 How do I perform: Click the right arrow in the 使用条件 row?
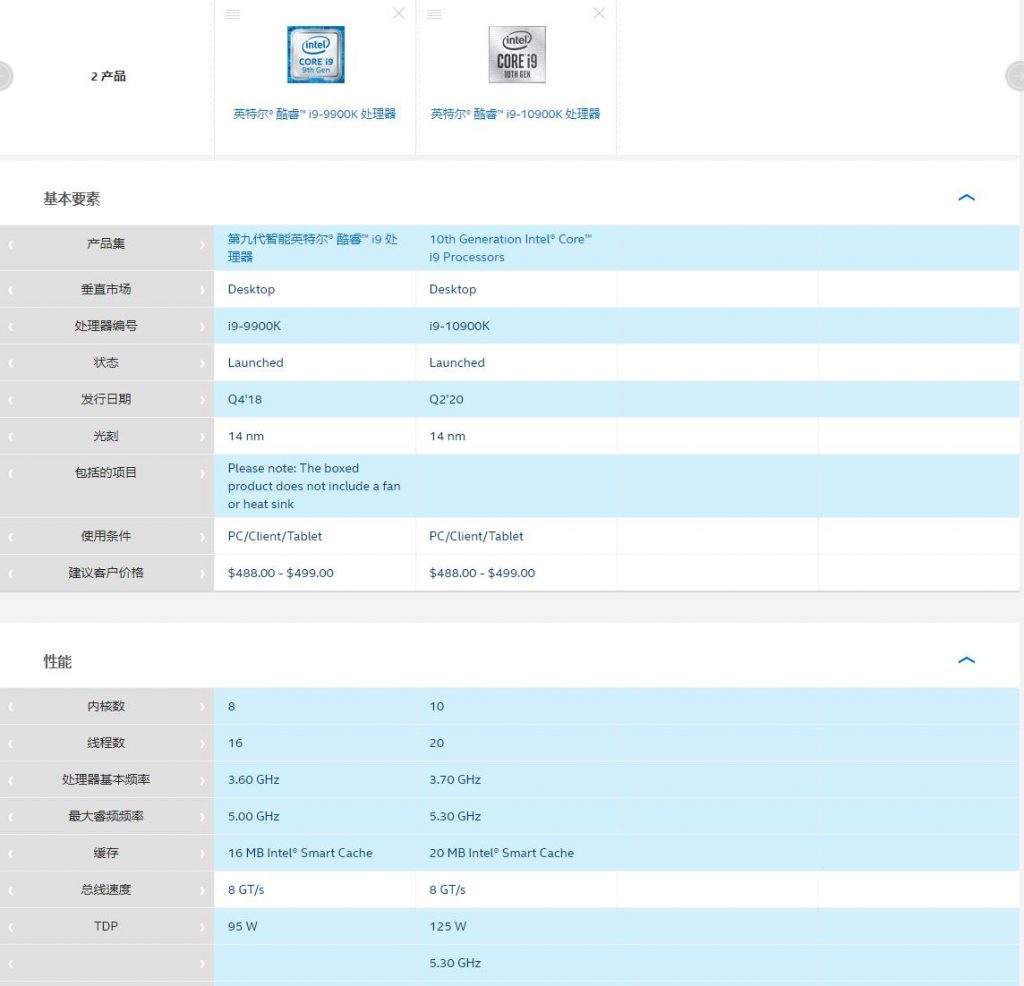(x=202, y=537)
